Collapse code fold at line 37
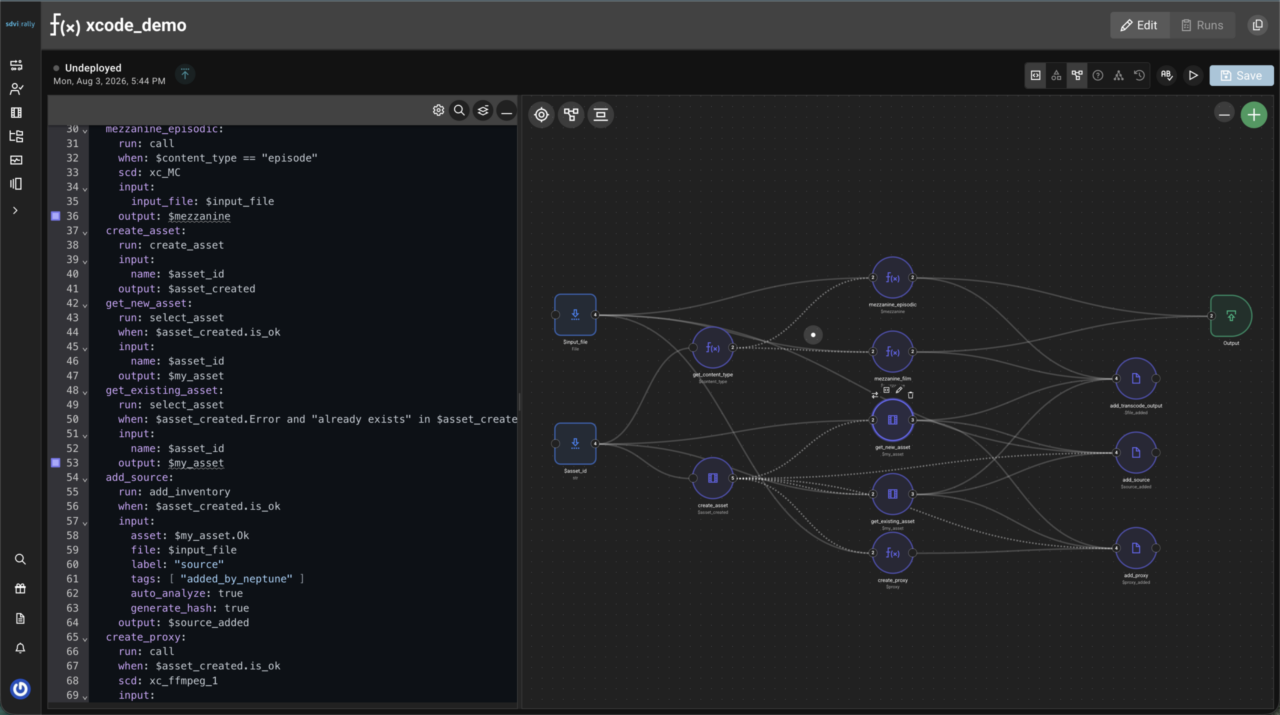This screenshot has width=1280, height=715. tap(85, 232)
